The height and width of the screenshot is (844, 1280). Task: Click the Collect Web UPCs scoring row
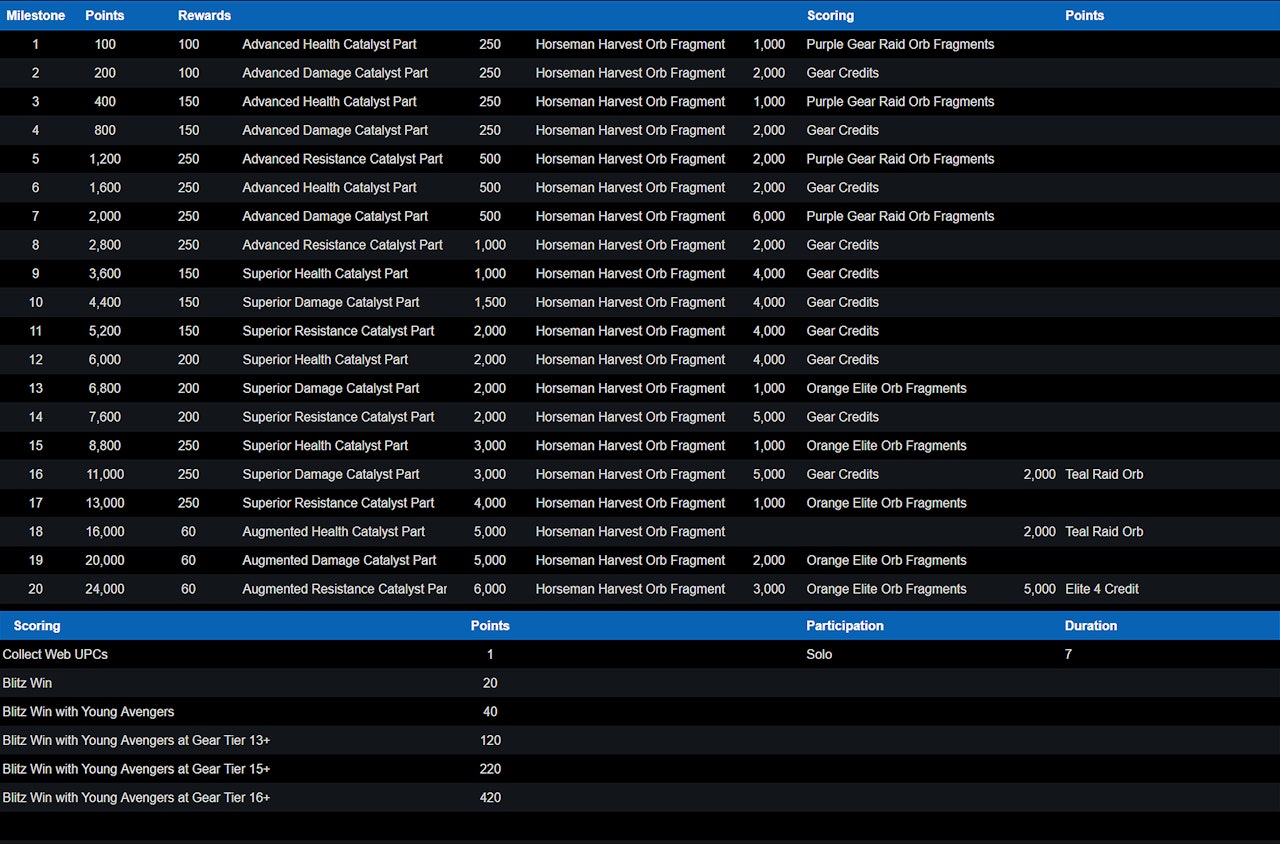tap(55, 654)
